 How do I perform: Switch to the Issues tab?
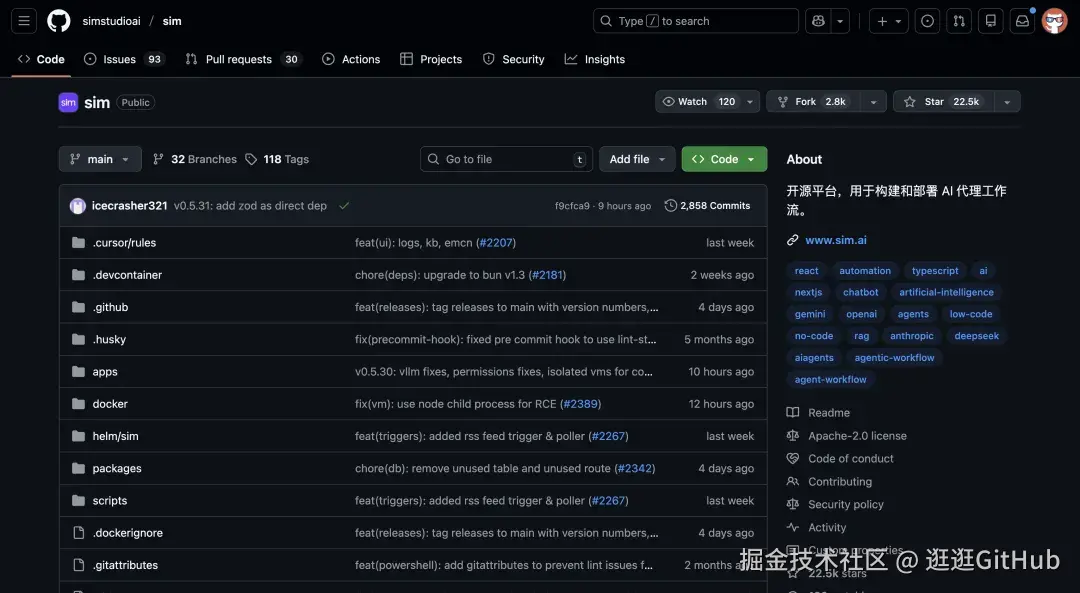click(123, 59)
